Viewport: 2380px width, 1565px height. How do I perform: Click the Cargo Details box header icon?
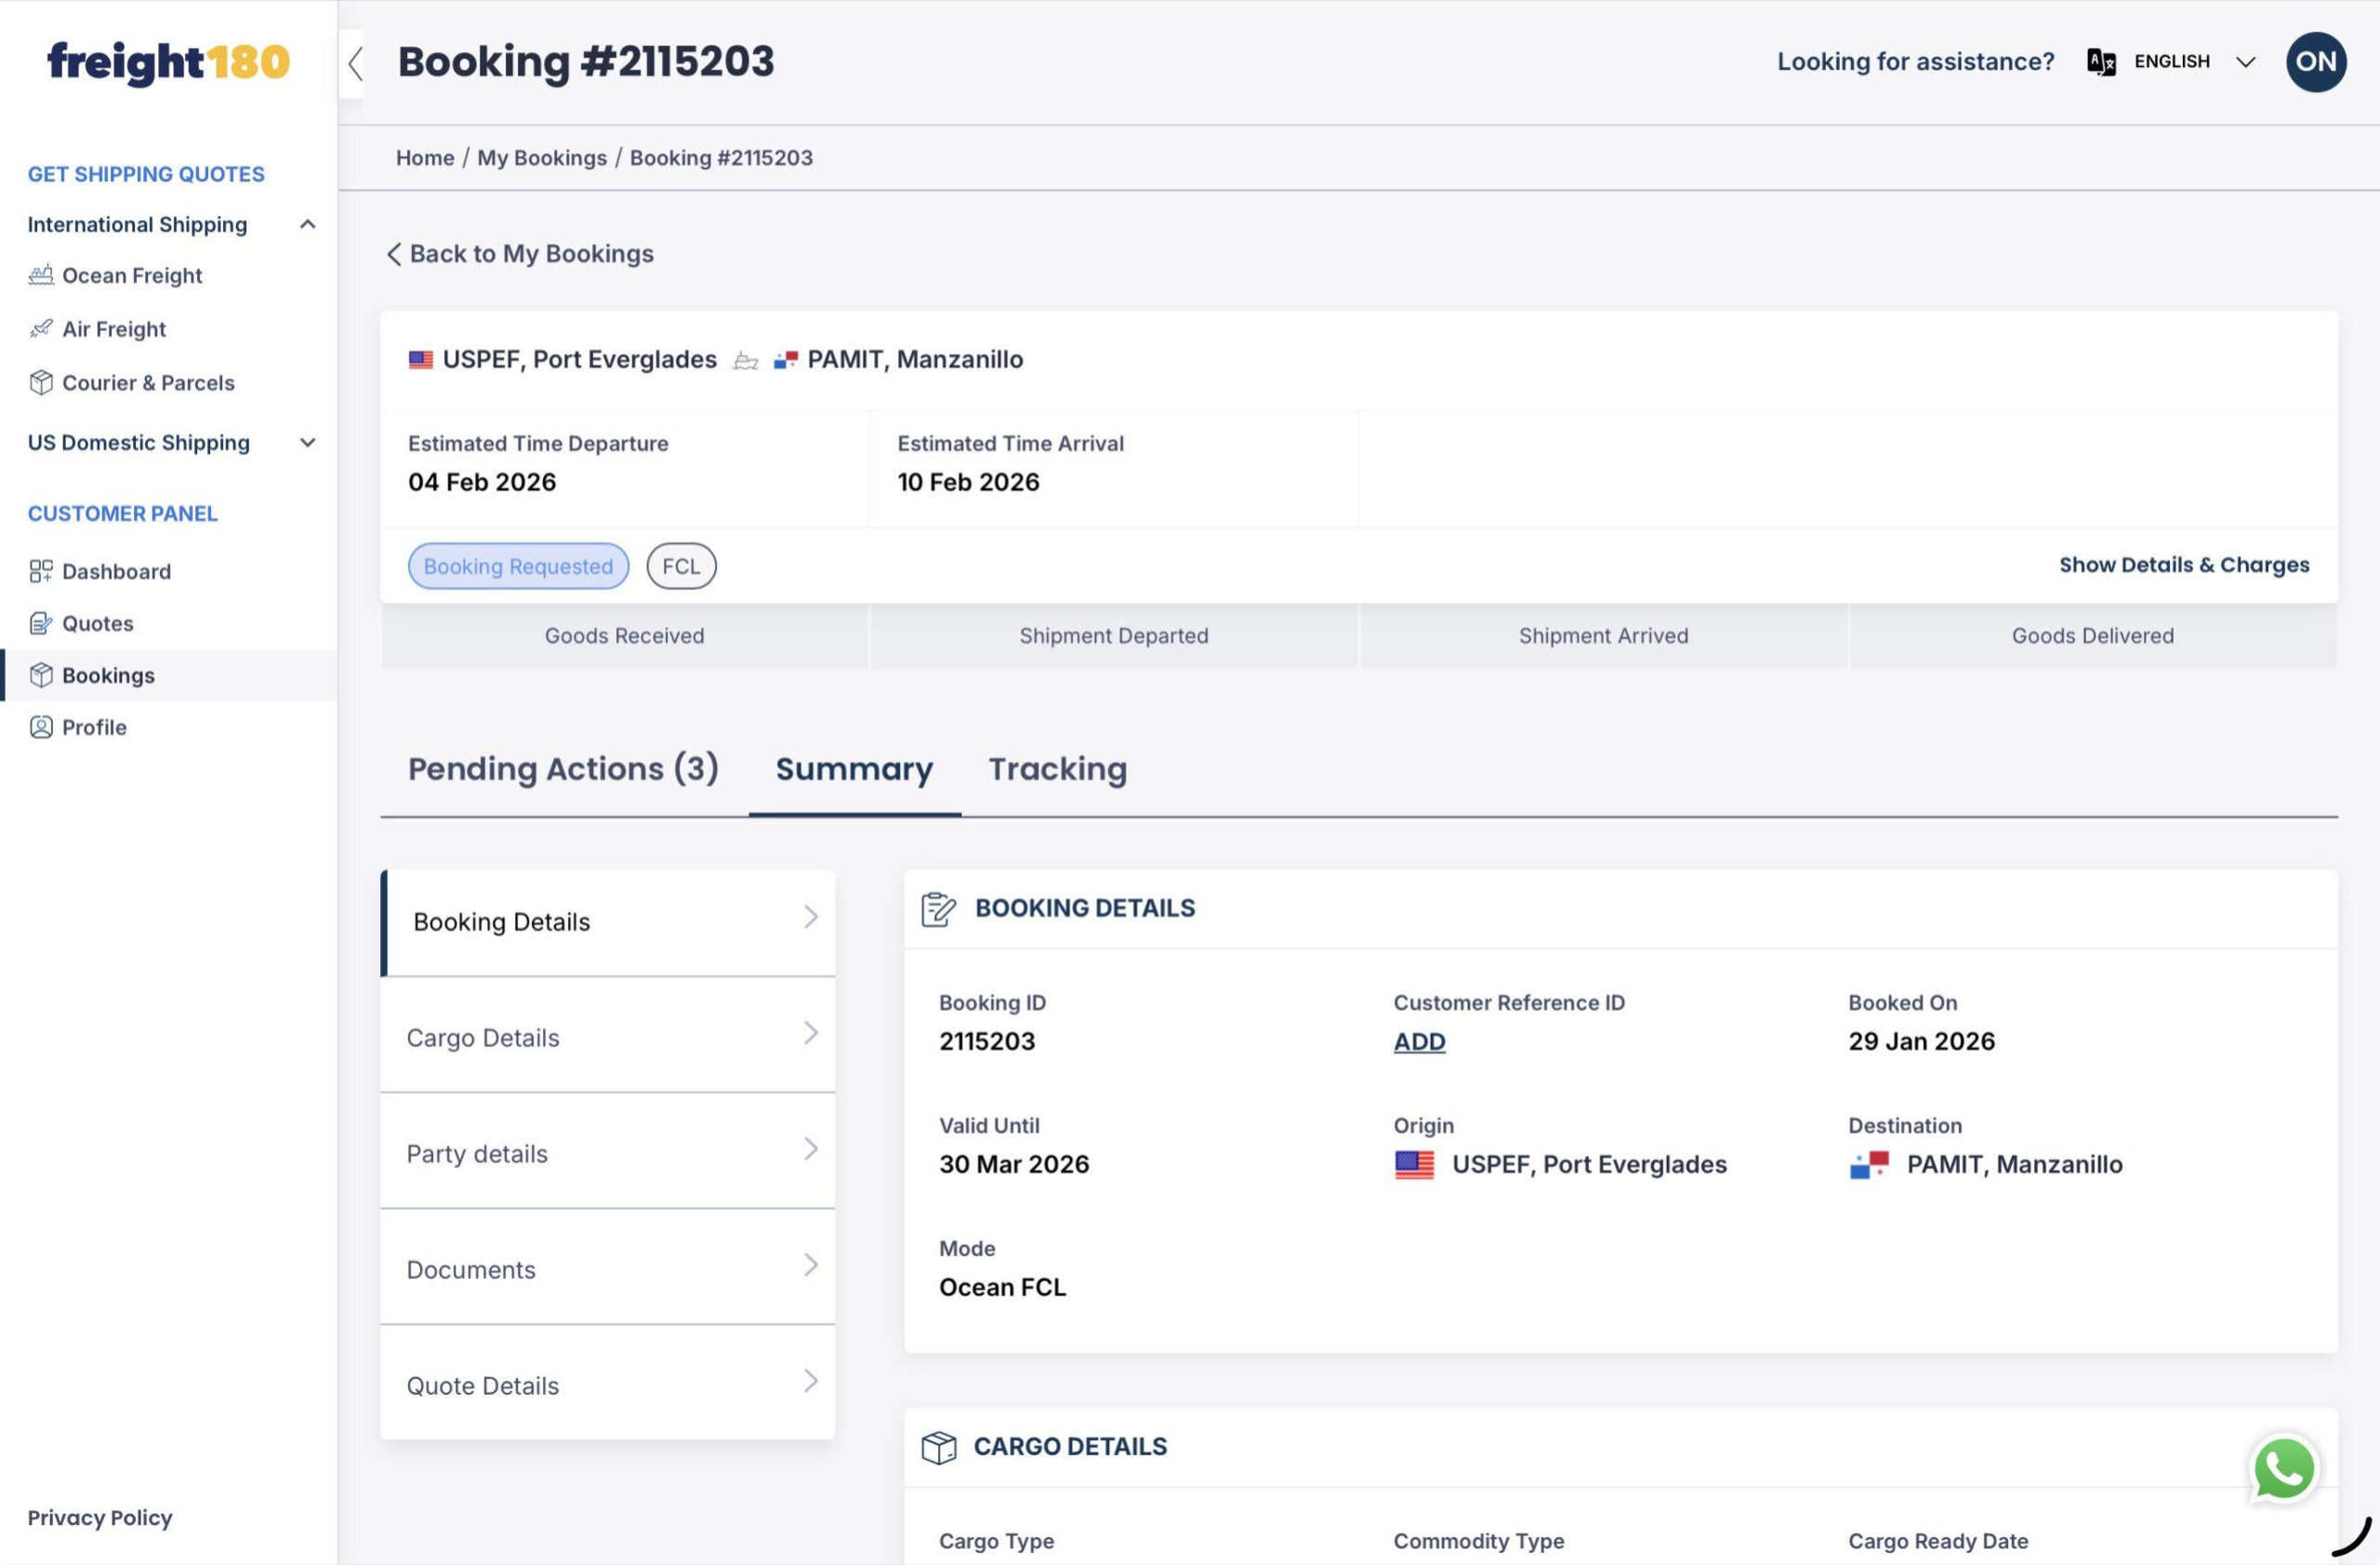coord(938,1447)
